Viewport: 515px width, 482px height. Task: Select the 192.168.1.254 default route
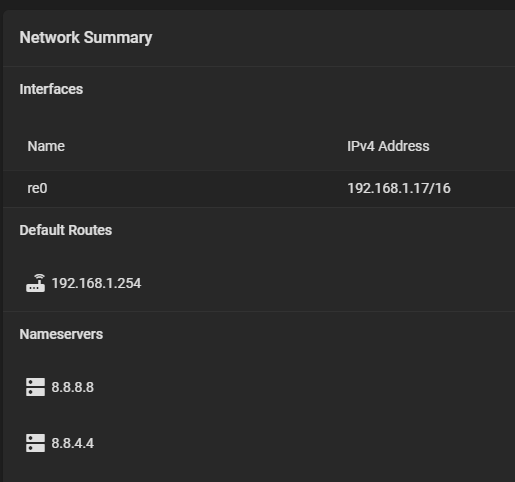(96, 283)
